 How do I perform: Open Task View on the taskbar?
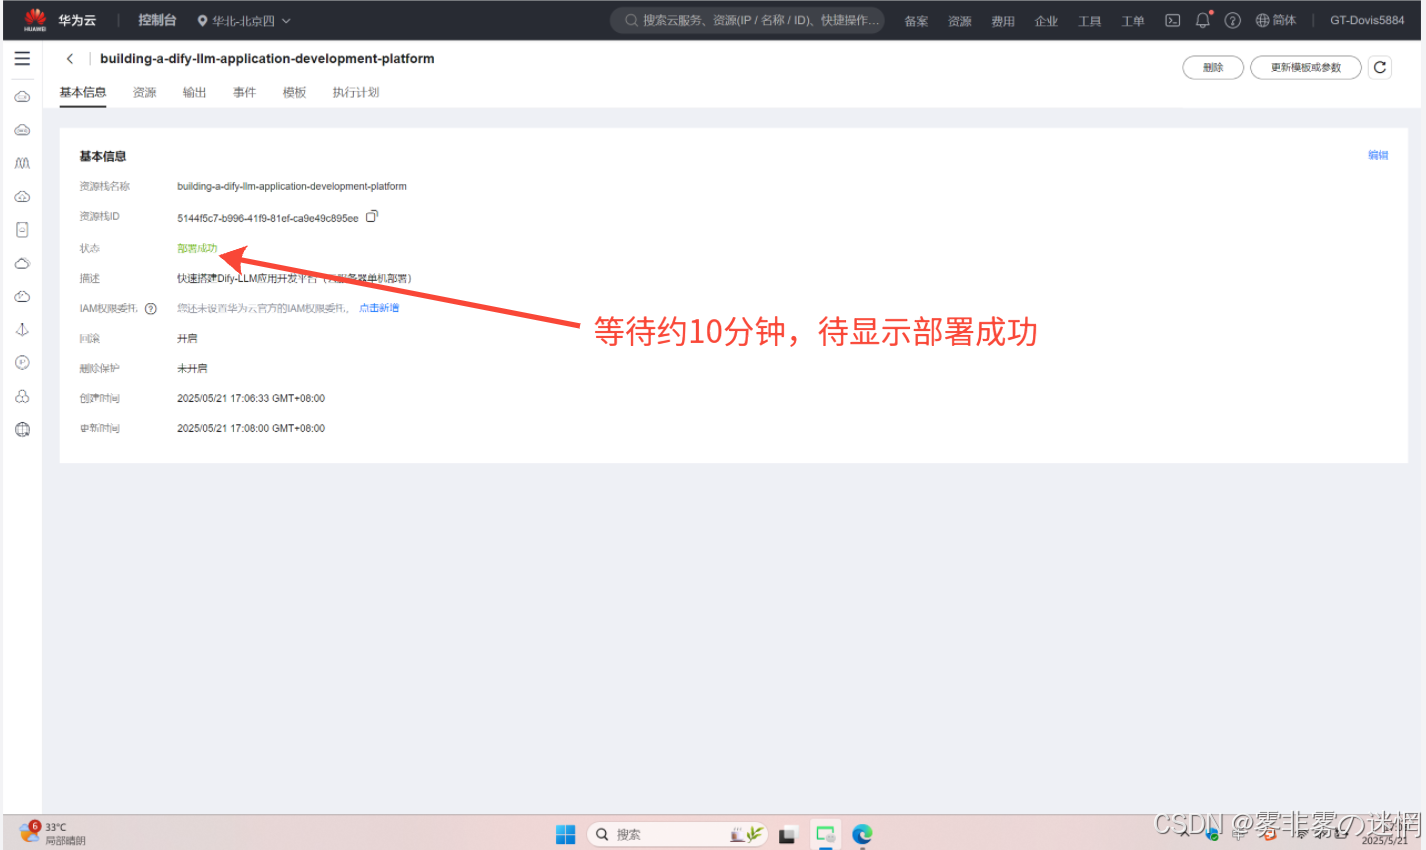point(788,835)
